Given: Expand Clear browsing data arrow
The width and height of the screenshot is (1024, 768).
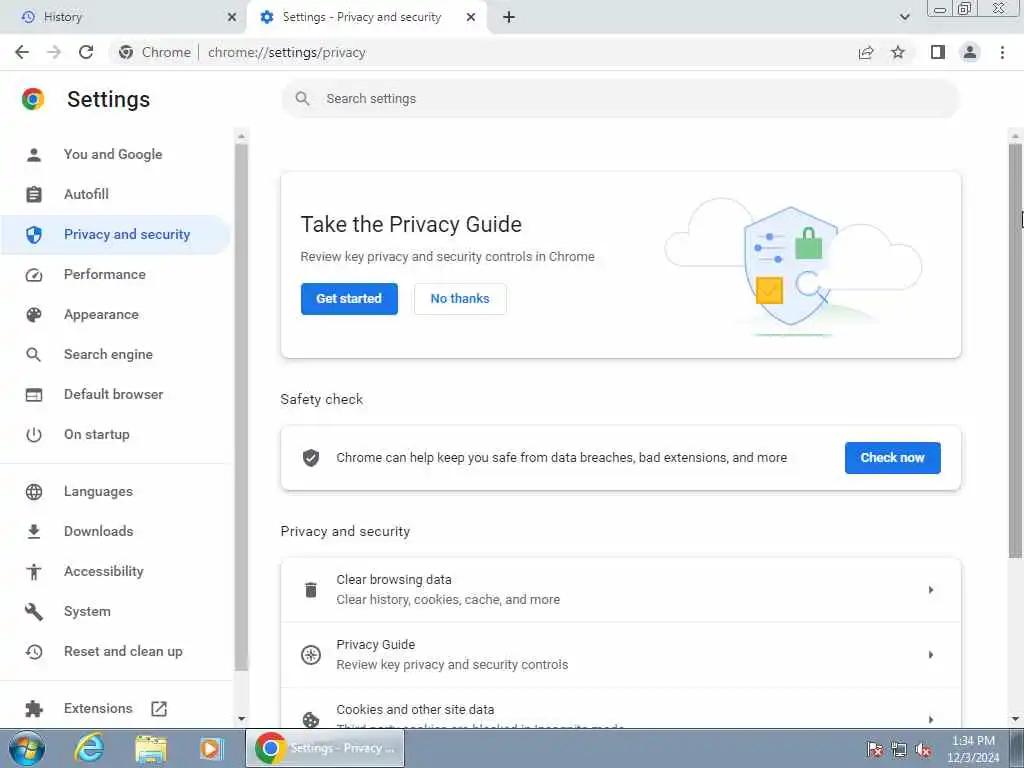Looking at the screenshot, I should pyautogui.click(x=931, y=590).
